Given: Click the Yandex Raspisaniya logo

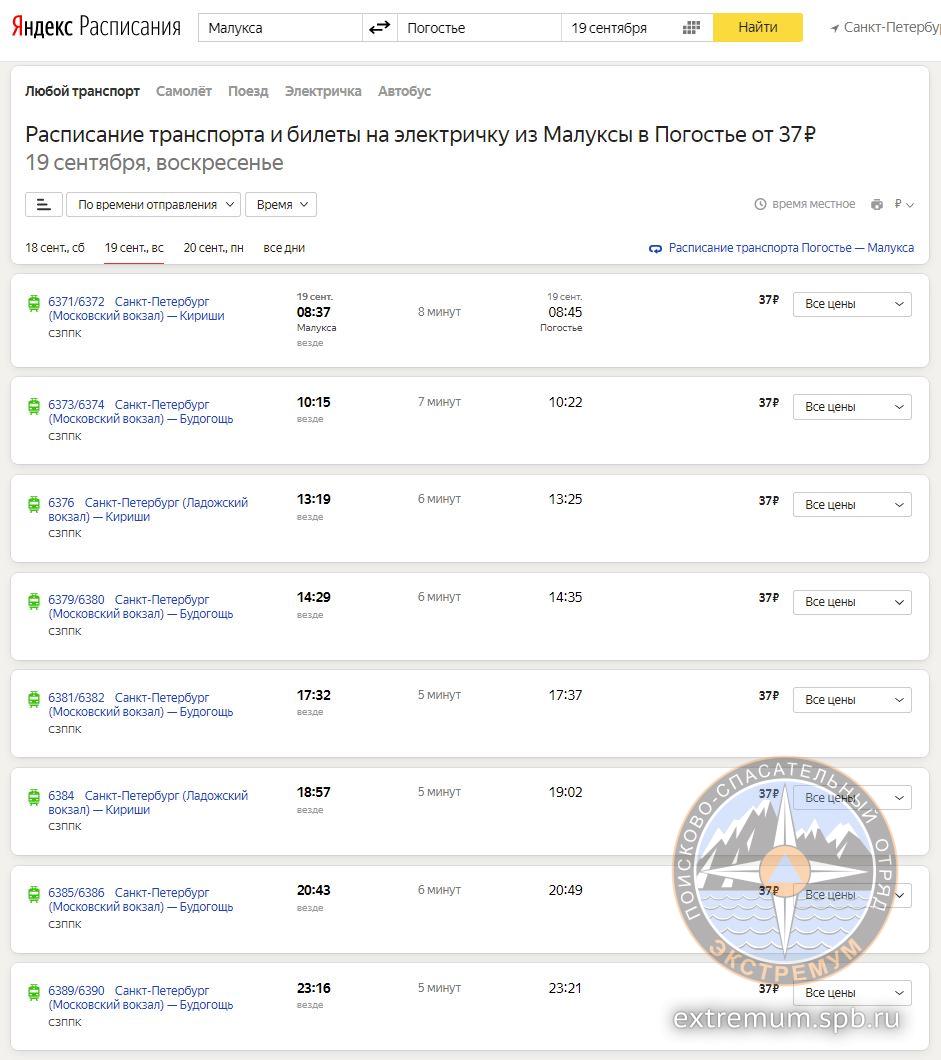Looking at the screenshot, I should pos(96,27).
